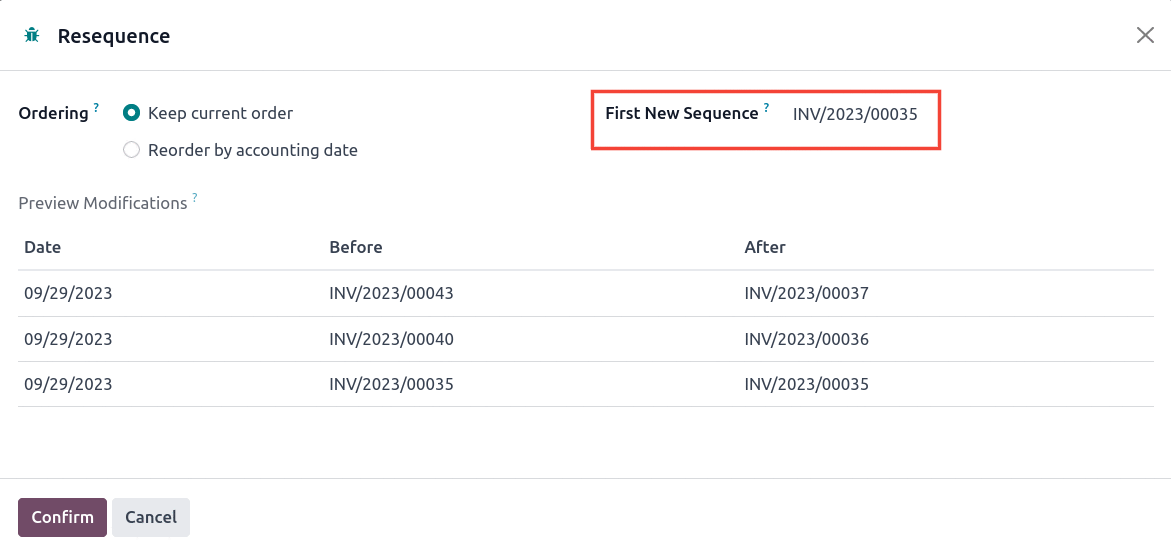The width and height of the screenshot is (1171, 555).
Task: Open the Ordering help tooltip icon
Action: click(96, 108)
